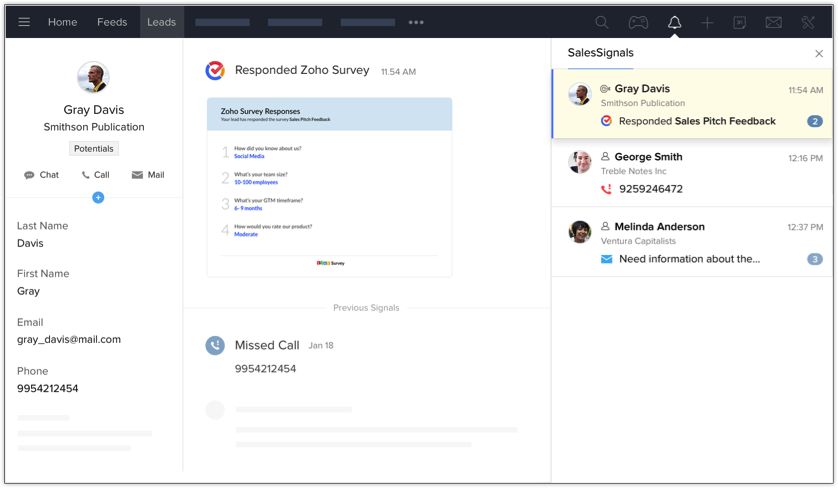The width and height of the screenshot is (838, 488).
Task: Open the calendar icon in top bar
Action: pyautogui.click(x=739, y=22)
